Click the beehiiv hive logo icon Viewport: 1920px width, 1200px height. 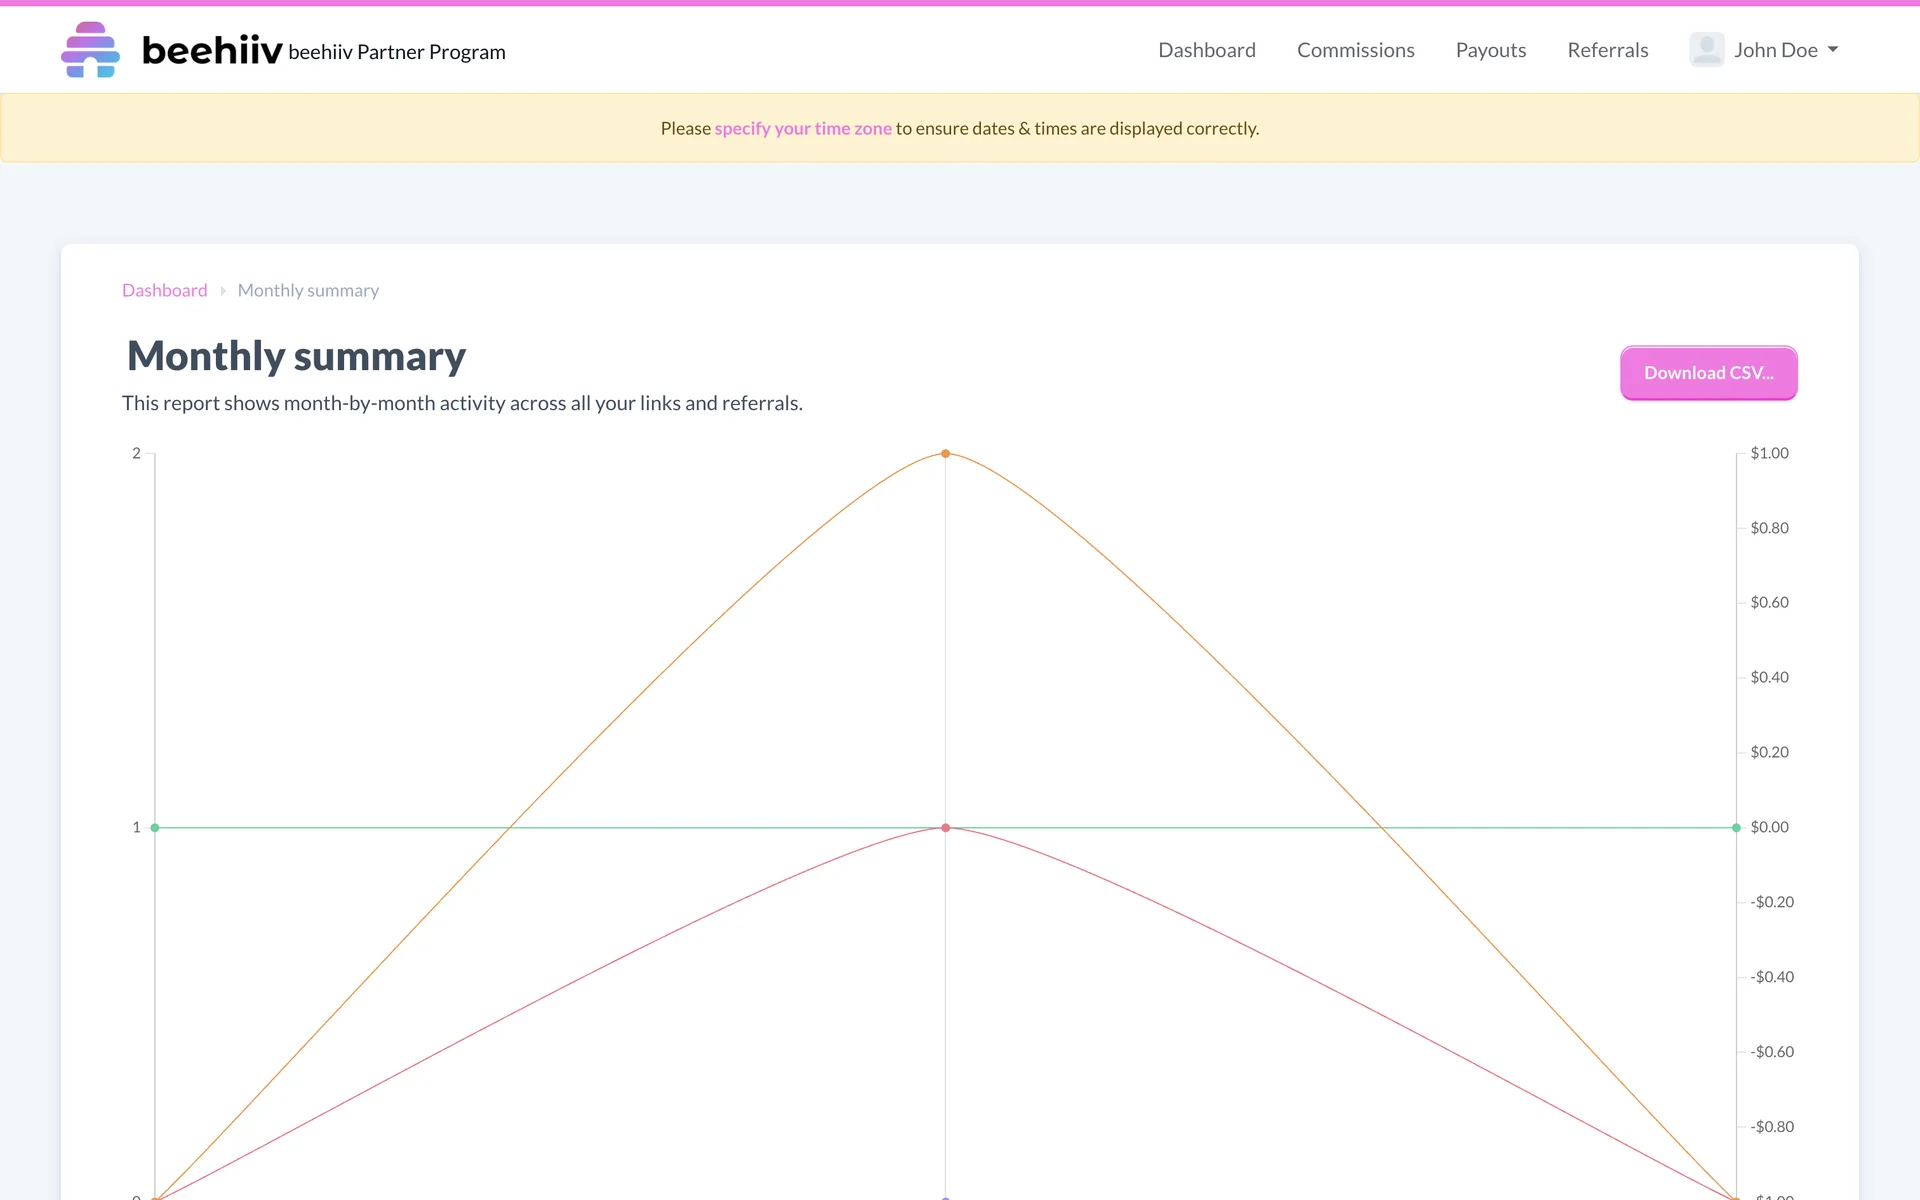pyautogui.click(x=90, y=50)
